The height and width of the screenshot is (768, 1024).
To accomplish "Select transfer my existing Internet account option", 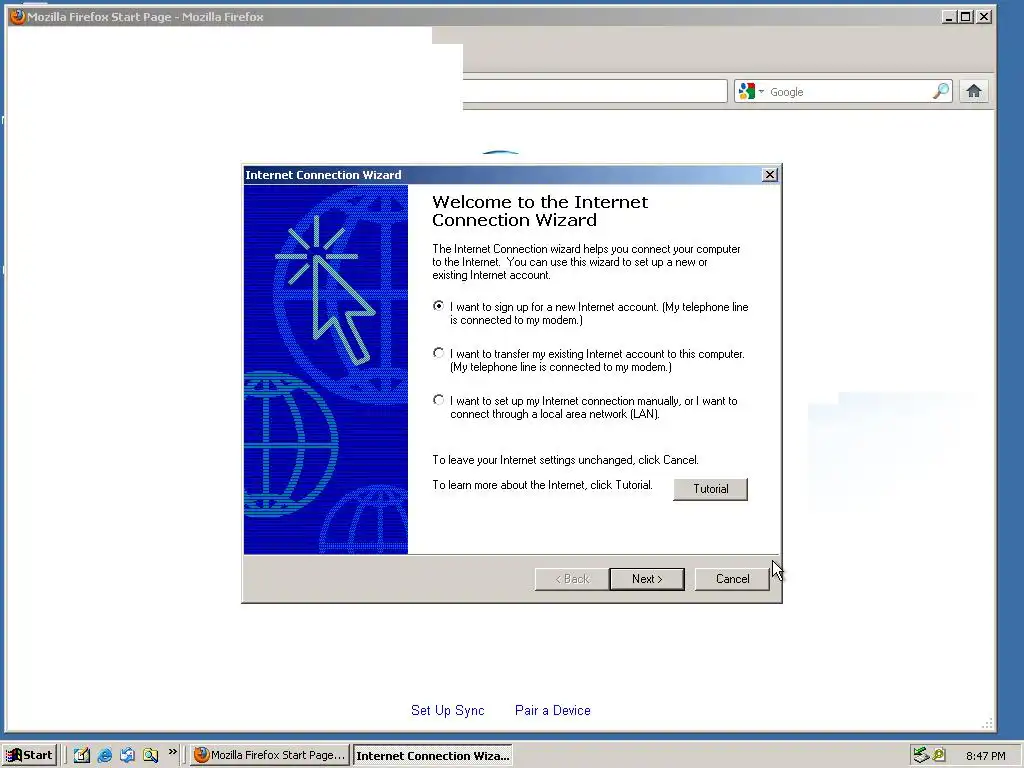I will pyautogui.click(x=438, y=353).
